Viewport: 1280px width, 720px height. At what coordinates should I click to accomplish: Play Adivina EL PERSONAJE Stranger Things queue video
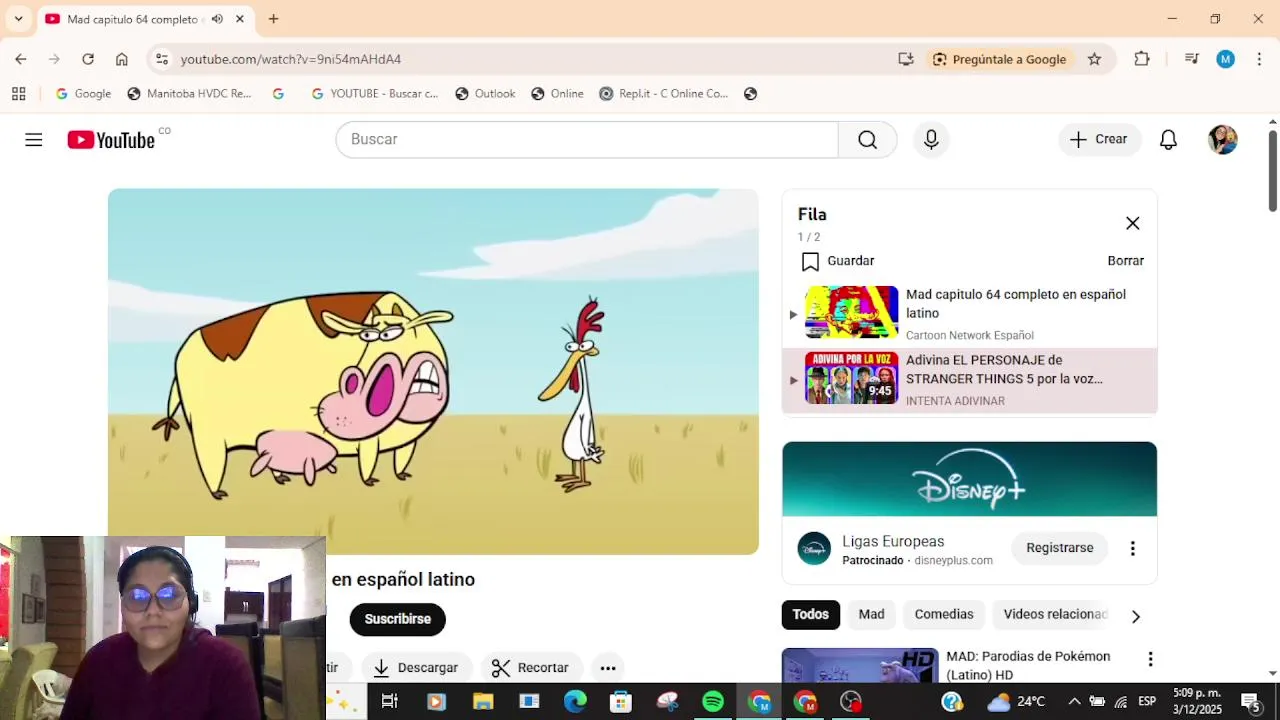coord(970,379)
